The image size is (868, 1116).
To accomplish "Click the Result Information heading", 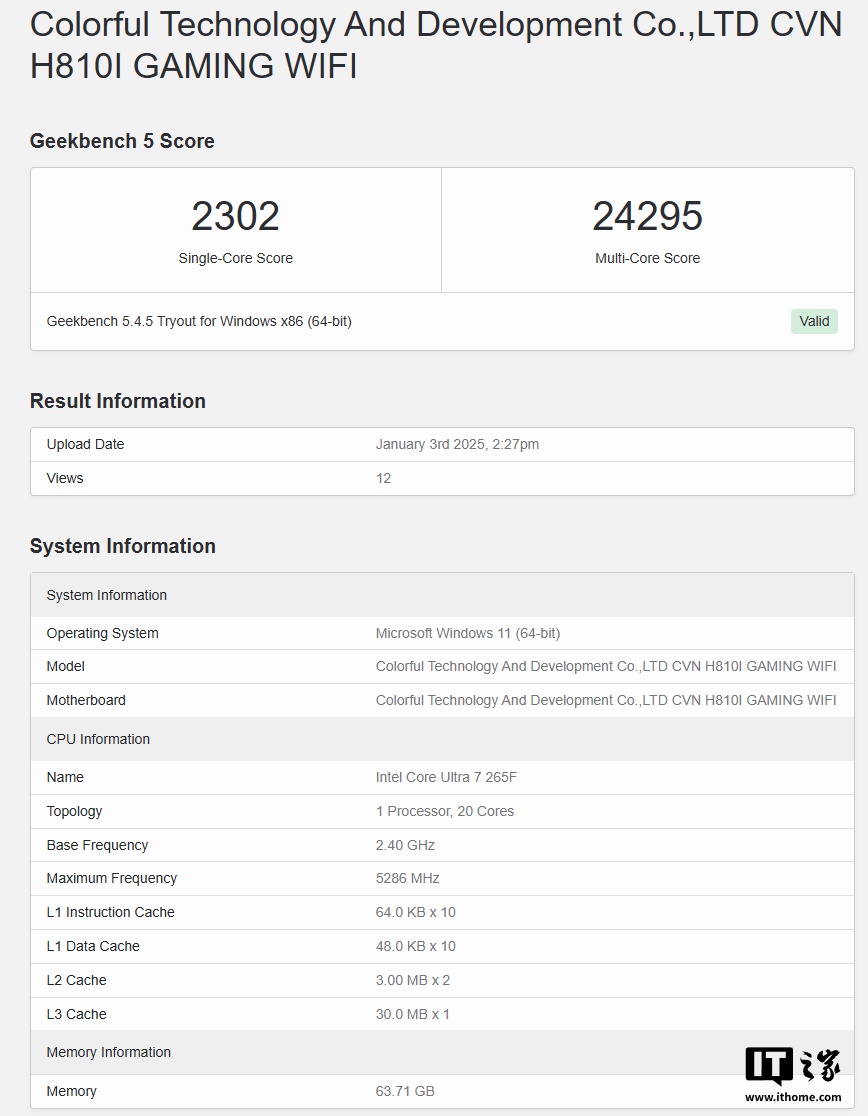I will click(117, 401).
